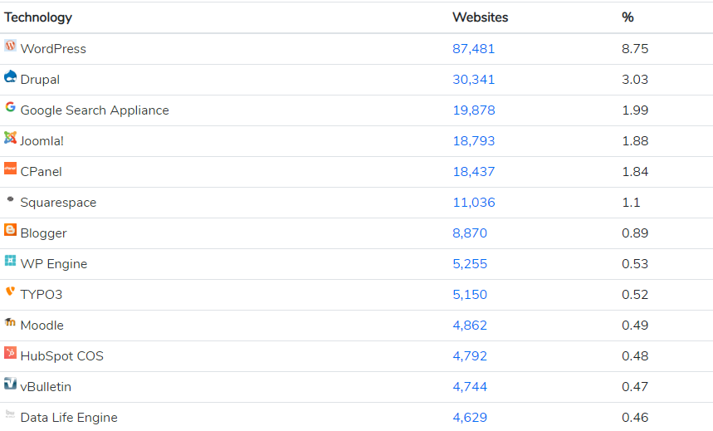The image size is (713, 431).
Task: Click the orange CPanel icon
Action: click(10, 169)
